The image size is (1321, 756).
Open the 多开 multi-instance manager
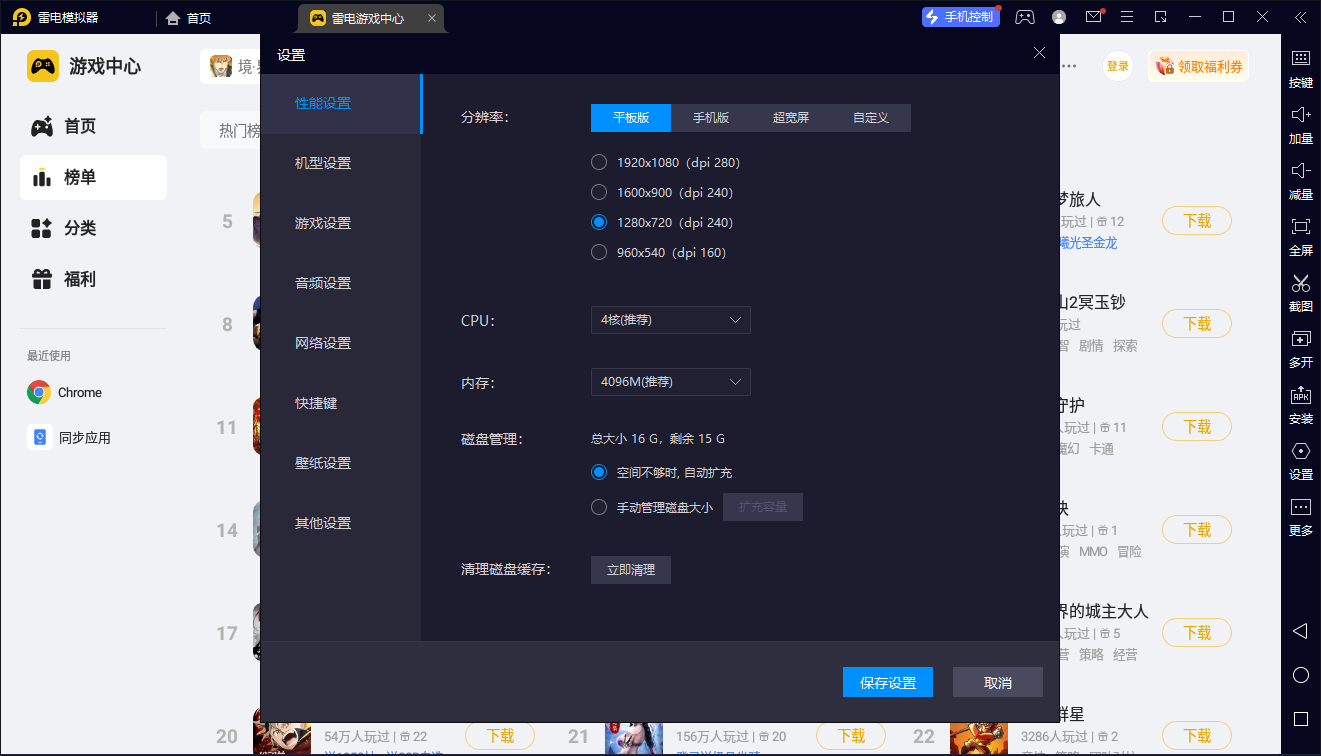point(1300,350)
